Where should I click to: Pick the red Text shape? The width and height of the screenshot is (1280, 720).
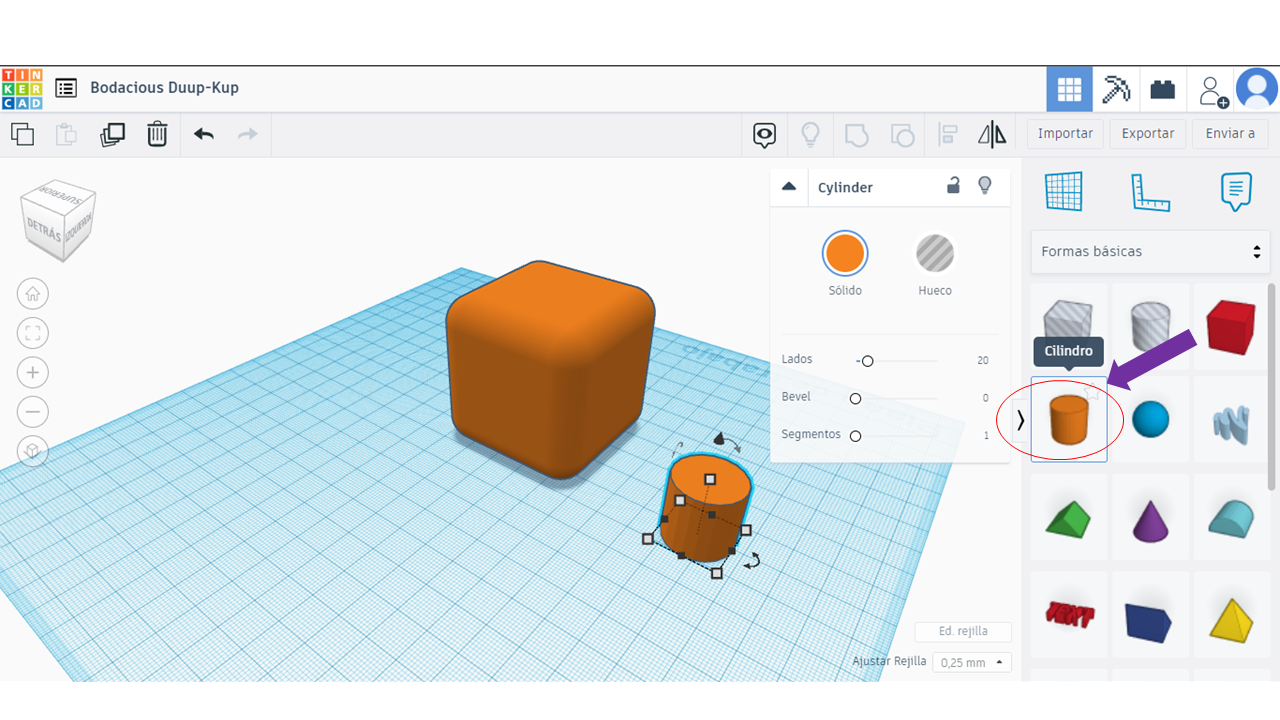tap(1069, 615)
